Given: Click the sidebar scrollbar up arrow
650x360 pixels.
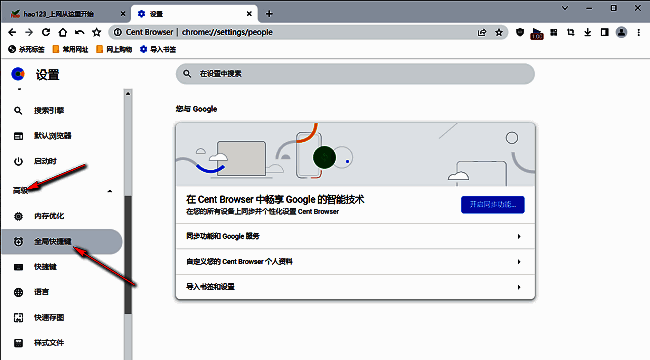Looking at the screenshot, I should 128,94.
